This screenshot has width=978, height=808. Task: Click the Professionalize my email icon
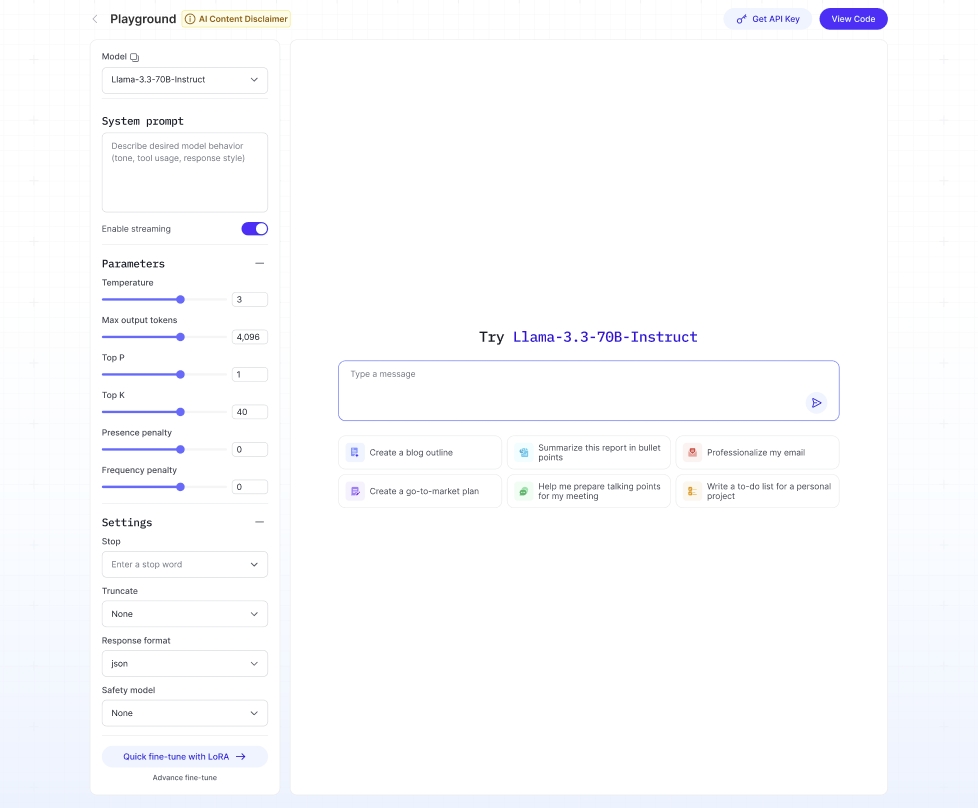[x=691, y=453]
